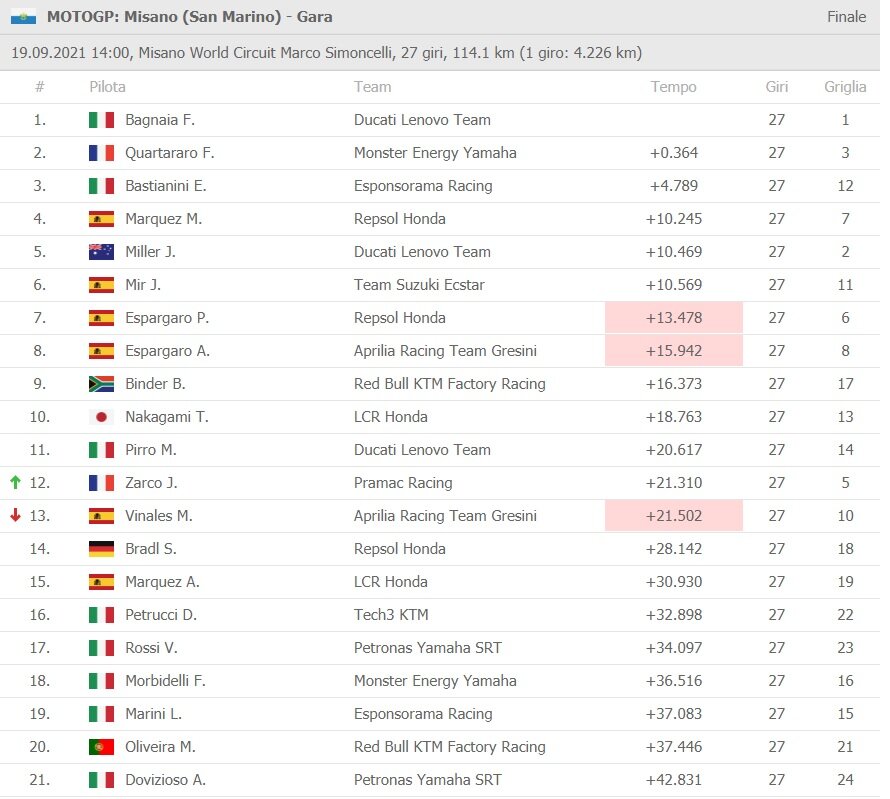The image size is (890, 799).
Task: Click the South African flag beside Binder B.
Action: (x=101, y=384)
